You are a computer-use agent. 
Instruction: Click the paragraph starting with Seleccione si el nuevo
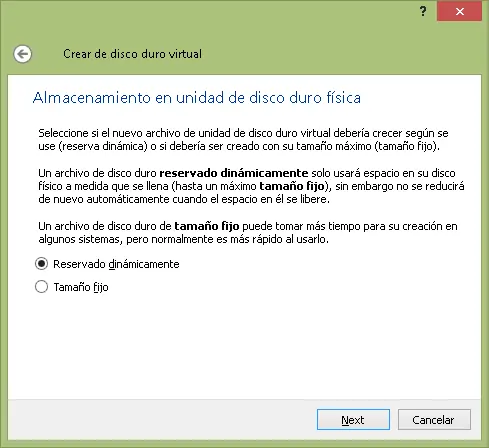tap(243, 140)
